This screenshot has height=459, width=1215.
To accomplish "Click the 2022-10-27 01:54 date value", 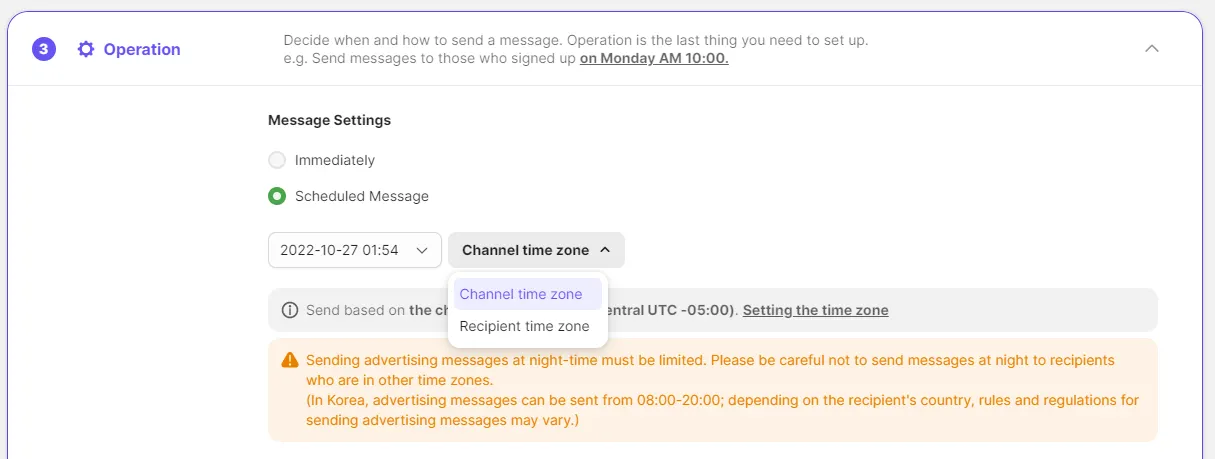I will click(339, 250).
